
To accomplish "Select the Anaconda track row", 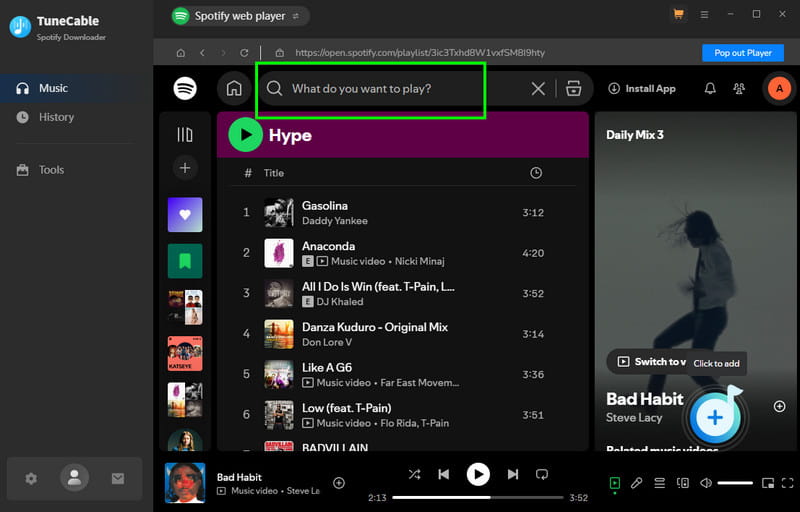I will 403,253.
